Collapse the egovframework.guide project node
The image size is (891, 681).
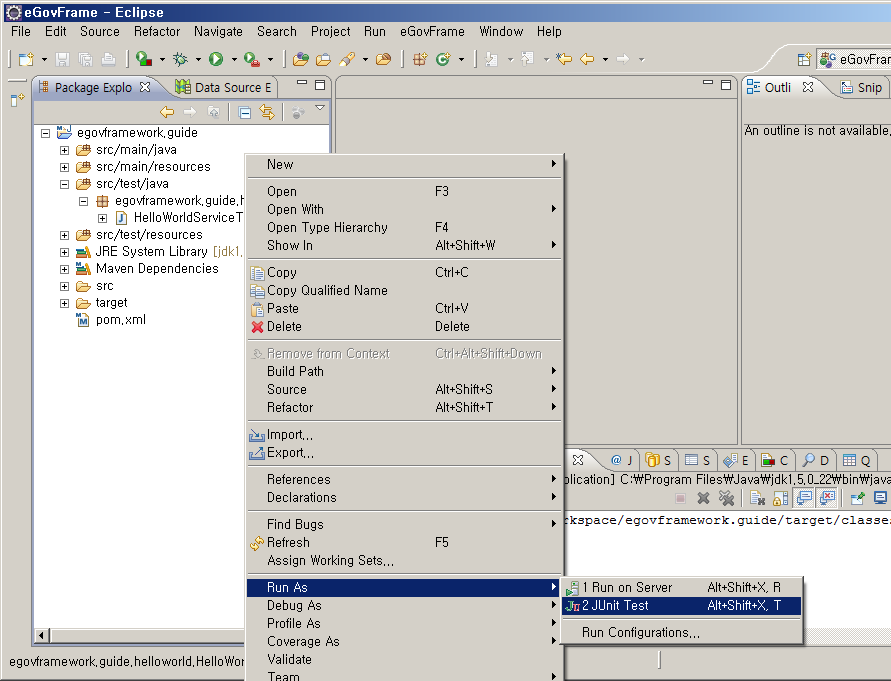pos(46,133)
